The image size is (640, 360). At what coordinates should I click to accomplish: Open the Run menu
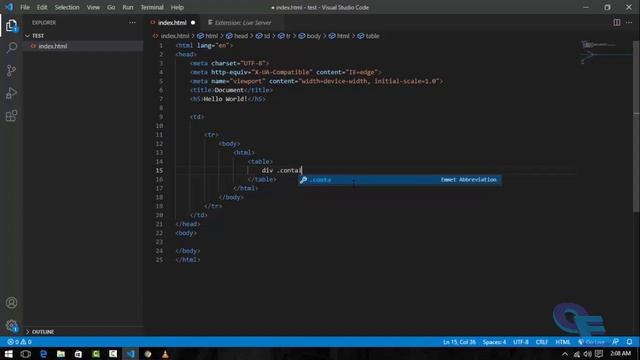click(128, 7)
